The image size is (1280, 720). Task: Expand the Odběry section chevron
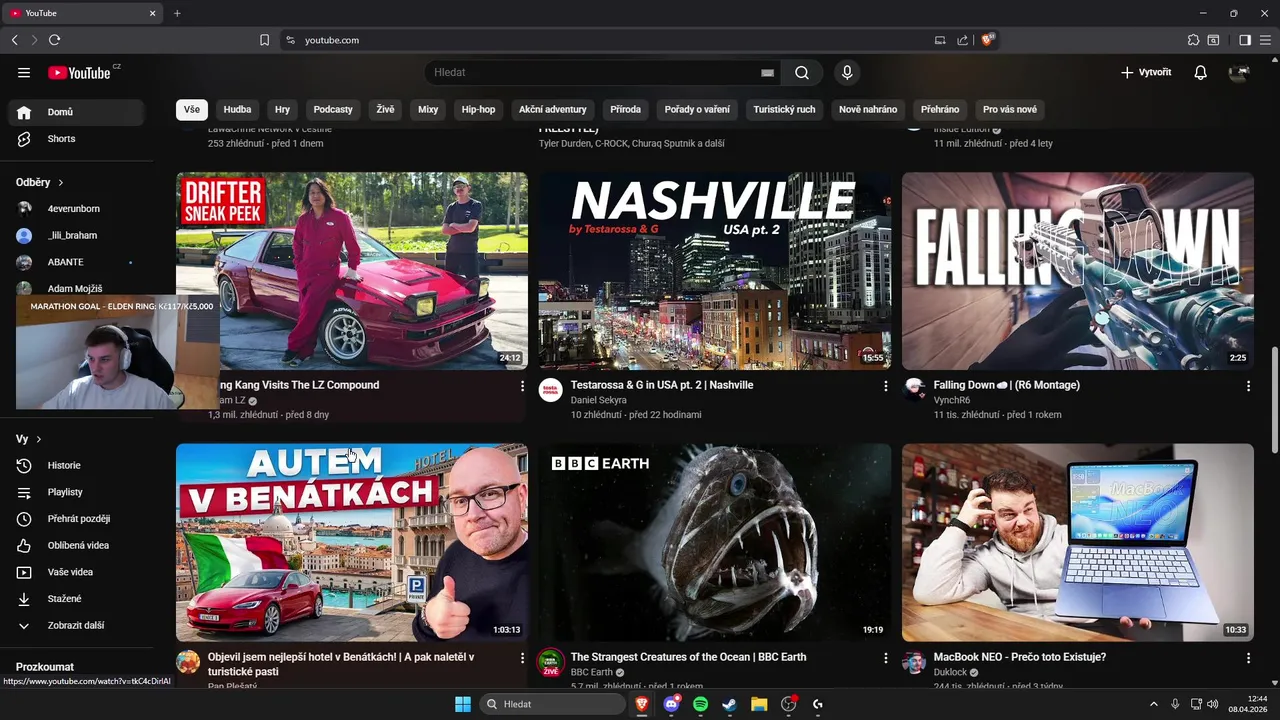(61, 183)
